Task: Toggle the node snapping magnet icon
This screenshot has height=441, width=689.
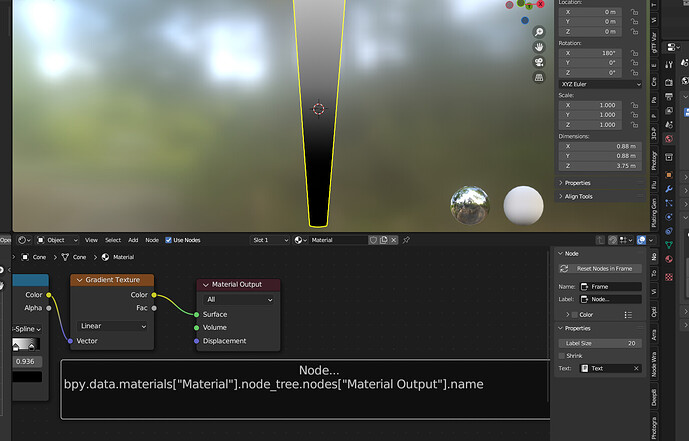Action: (x=613, y=240)
